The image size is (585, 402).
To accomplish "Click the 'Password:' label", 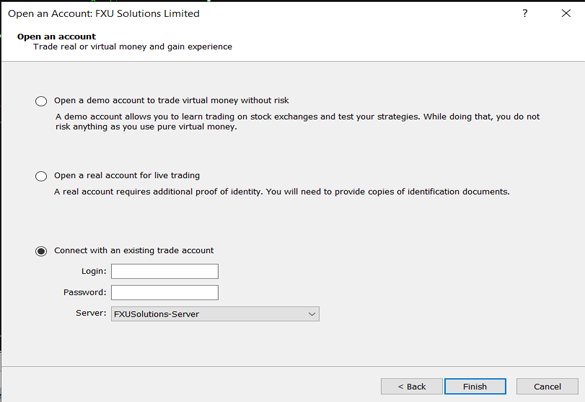I will point(85,292).
